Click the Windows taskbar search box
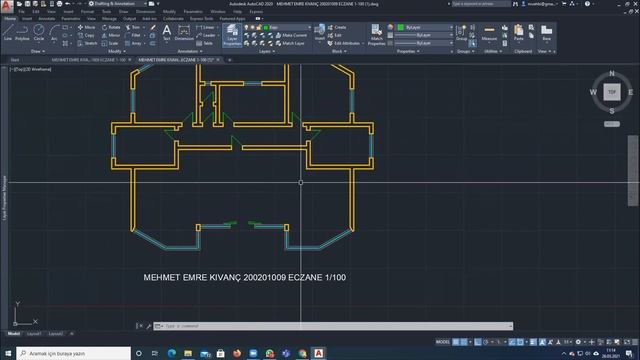Image resolution: width=640 pixels, height=360 pixels. [73, 353]
